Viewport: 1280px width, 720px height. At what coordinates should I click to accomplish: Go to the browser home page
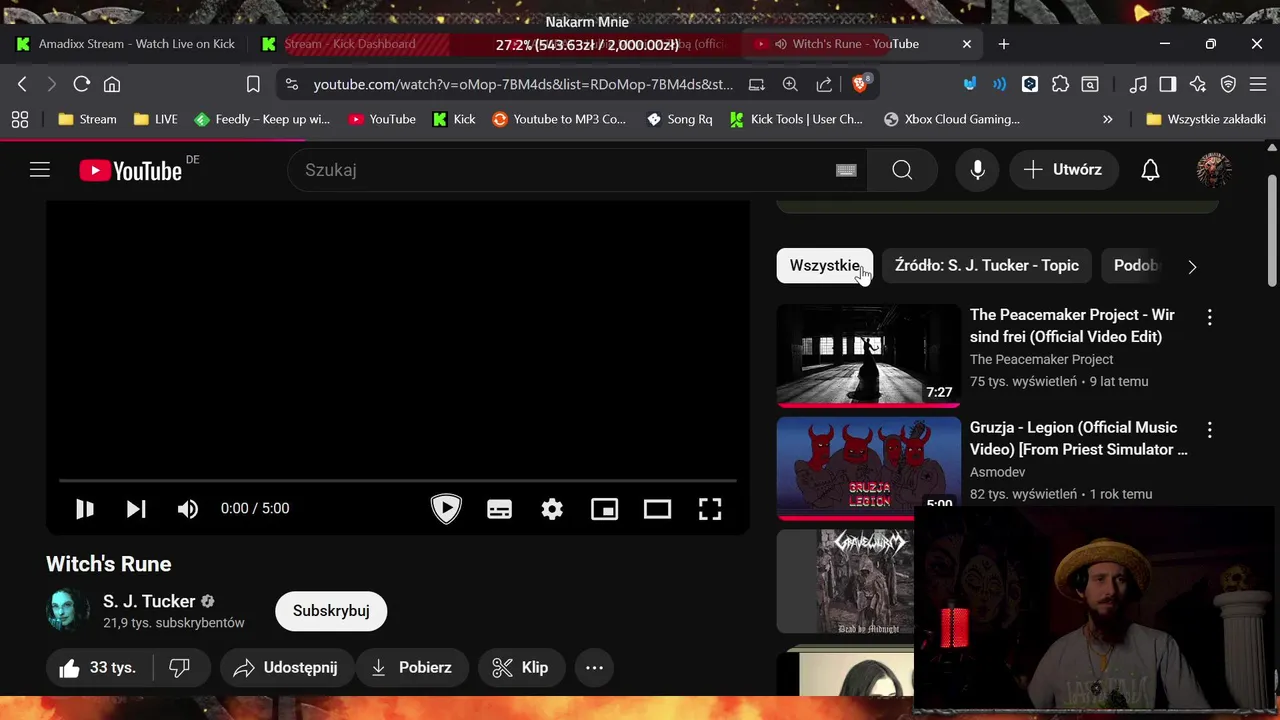pos(112,85)
